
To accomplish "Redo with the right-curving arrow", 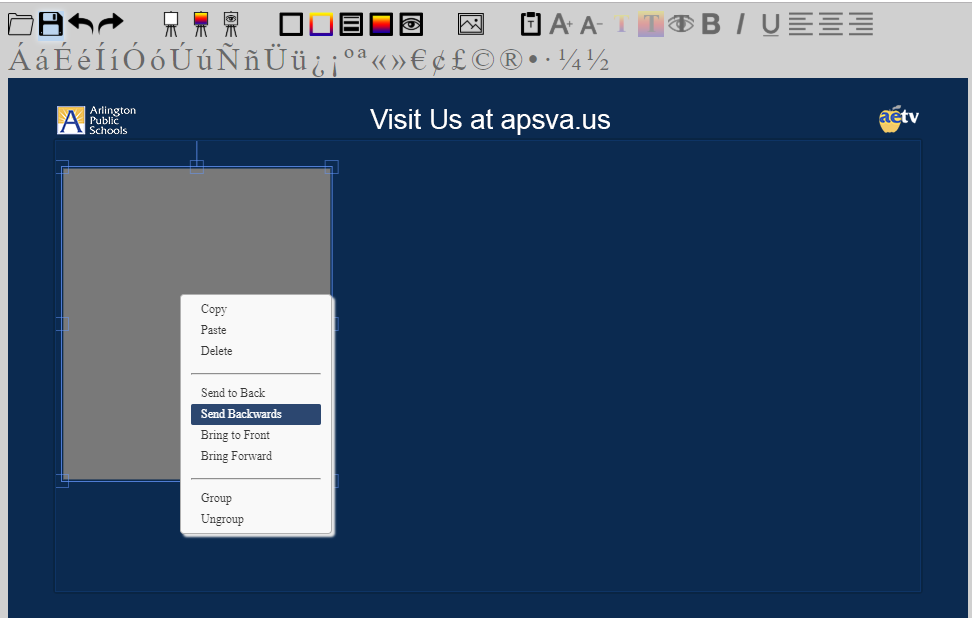I will 108,22.
